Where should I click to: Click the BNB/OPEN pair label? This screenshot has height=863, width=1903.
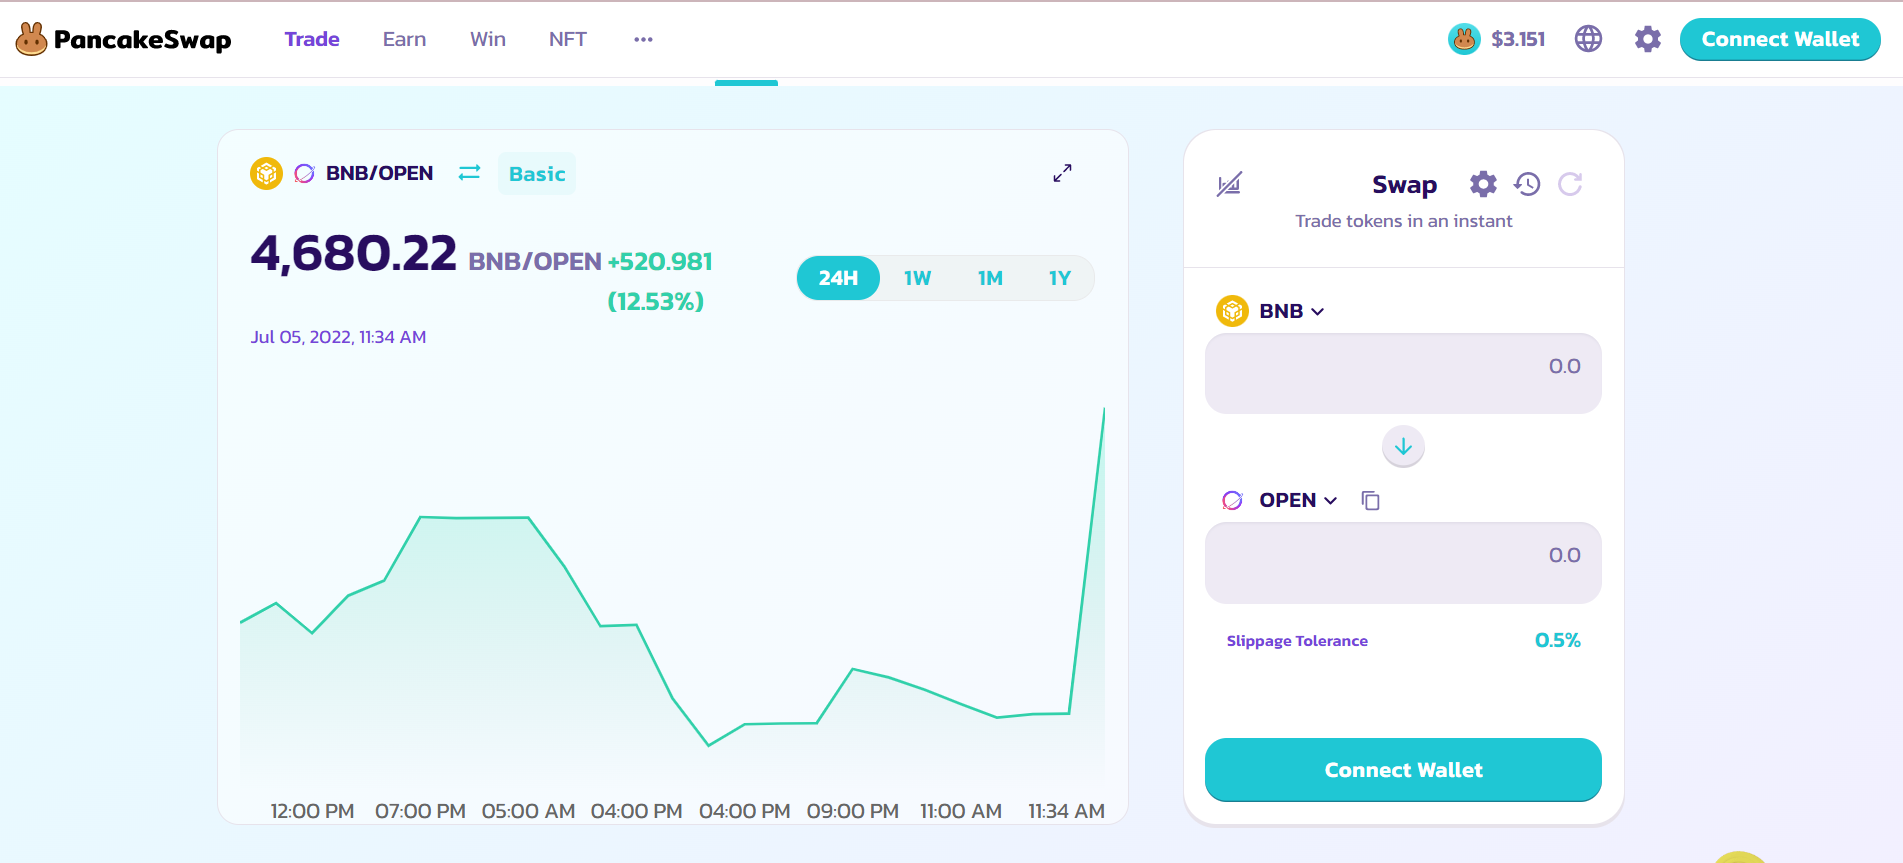point(379,173)
